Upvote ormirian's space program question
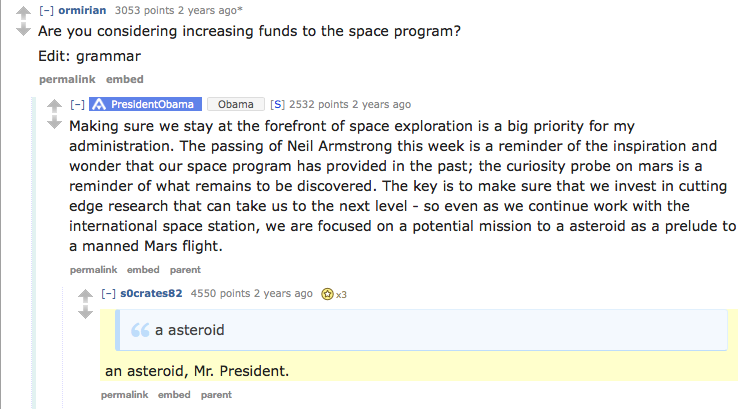 point(23,11)
